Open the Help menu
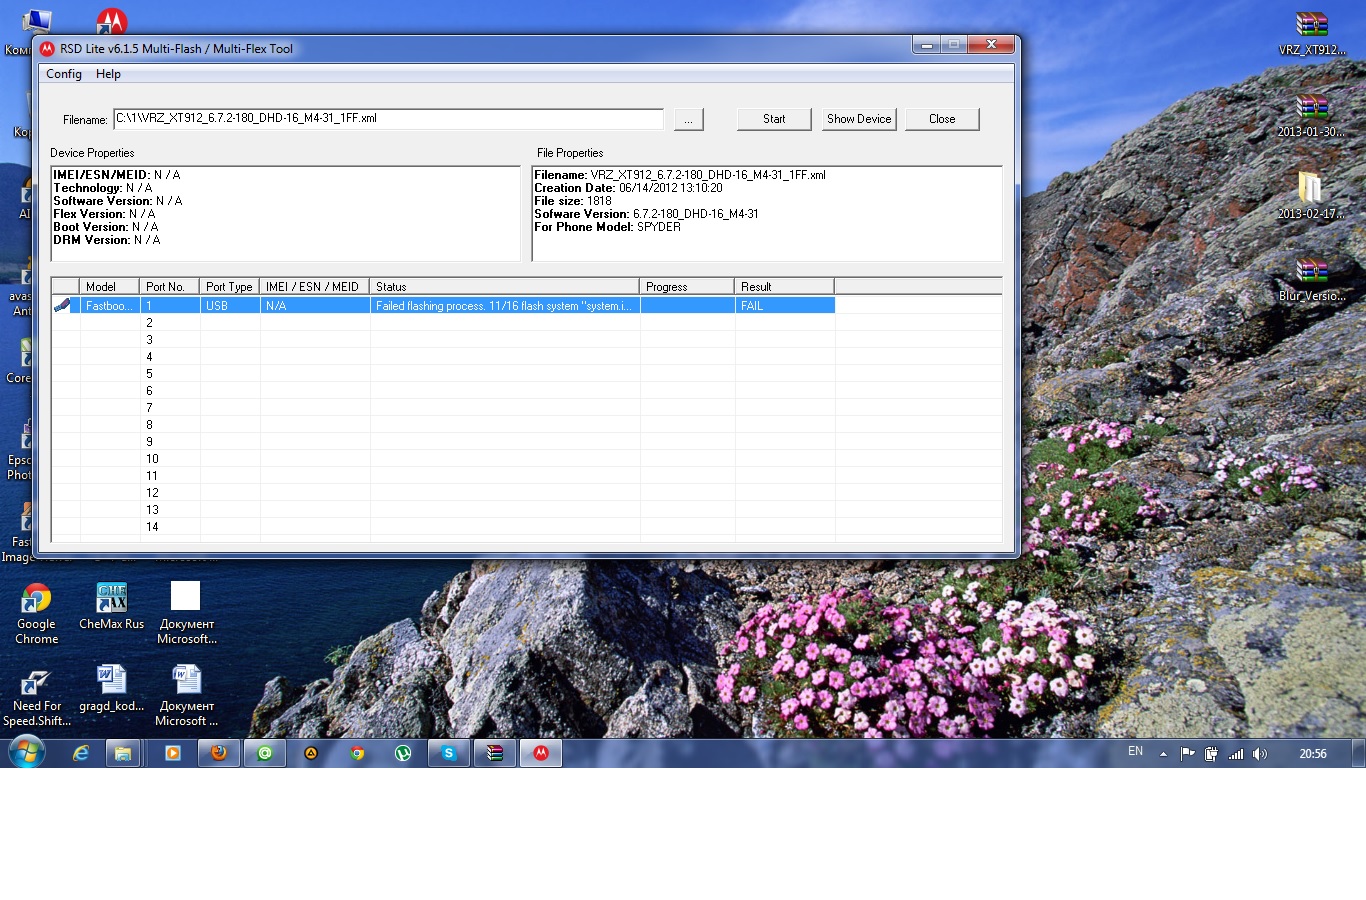The image size is (1366, 900). tap(108, 74)
